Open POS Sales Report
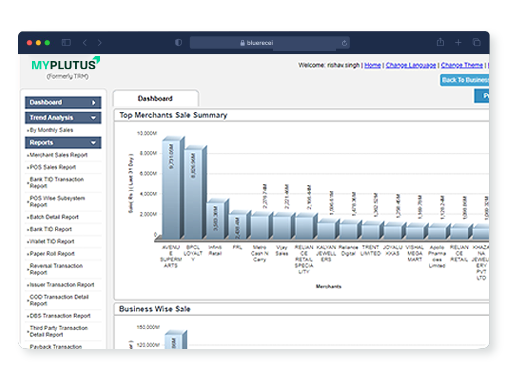This screenshot has height=386, width=513. coord(53,167)
